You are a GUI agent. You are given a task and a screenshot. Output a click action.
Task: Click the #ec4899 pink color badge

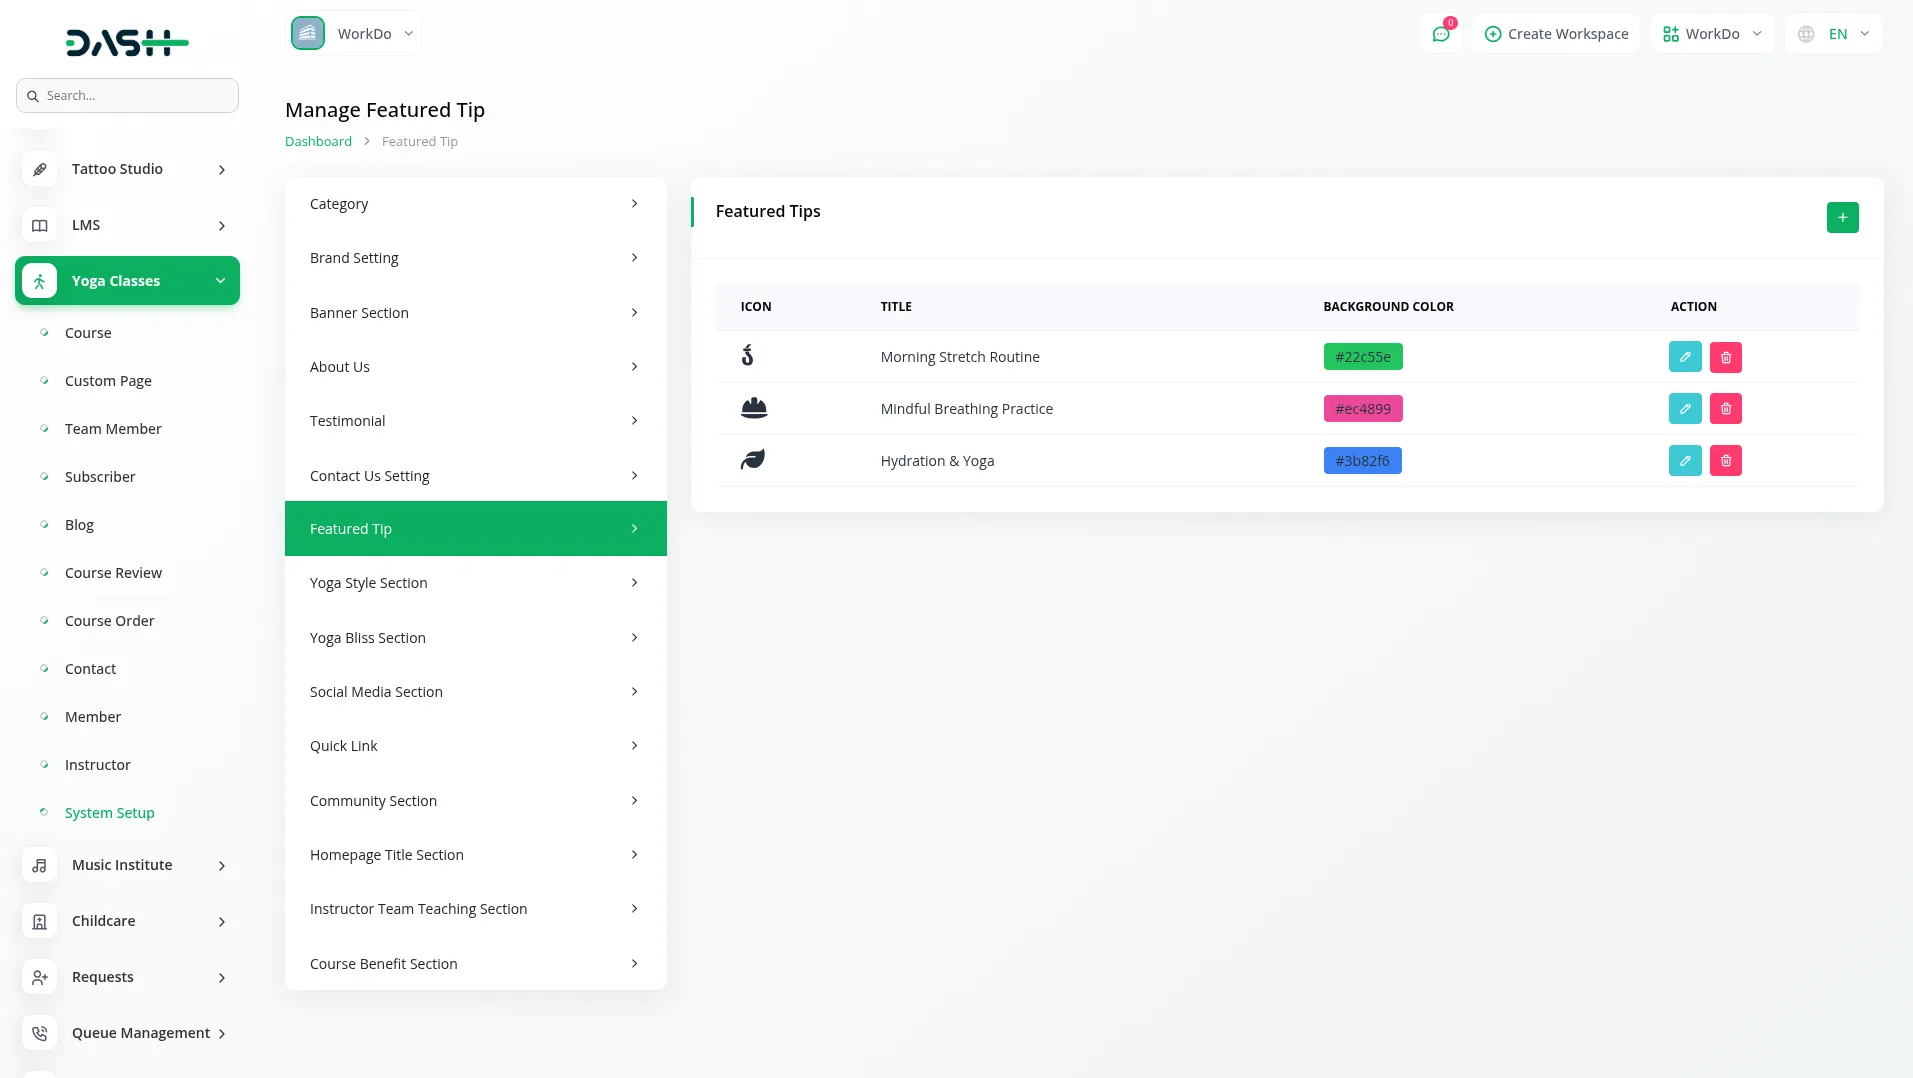pyautogui.click(x=1363, y=409)
